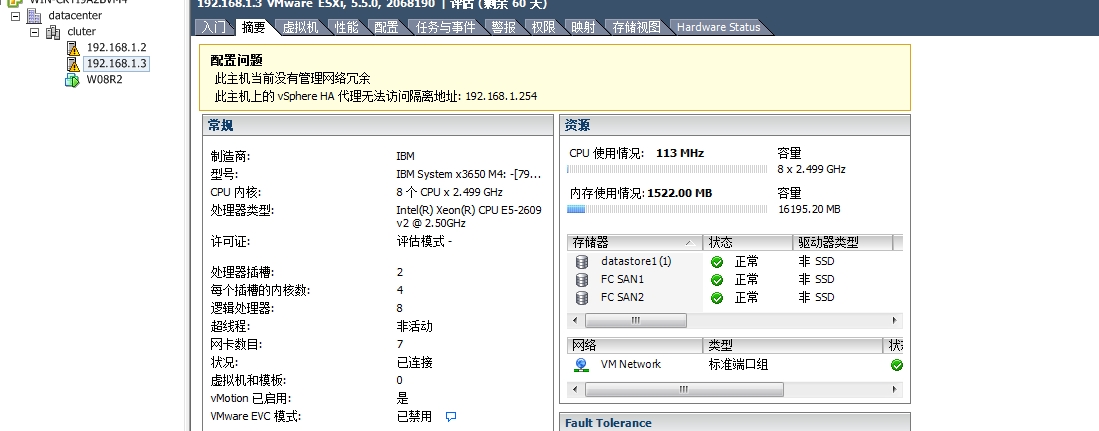Click the green status icon for FC SAN2
The image size is (1099, 431).
pyautogui.click(x=716, y=298)
